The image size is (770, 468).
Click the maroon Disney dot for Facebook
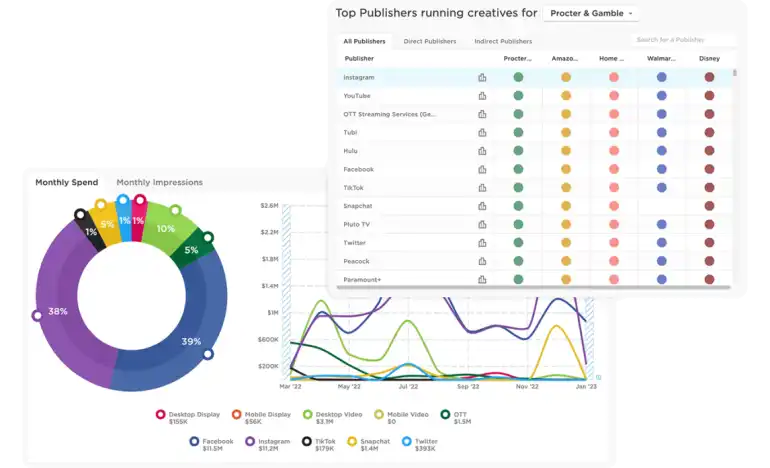(x=709, y=169)
